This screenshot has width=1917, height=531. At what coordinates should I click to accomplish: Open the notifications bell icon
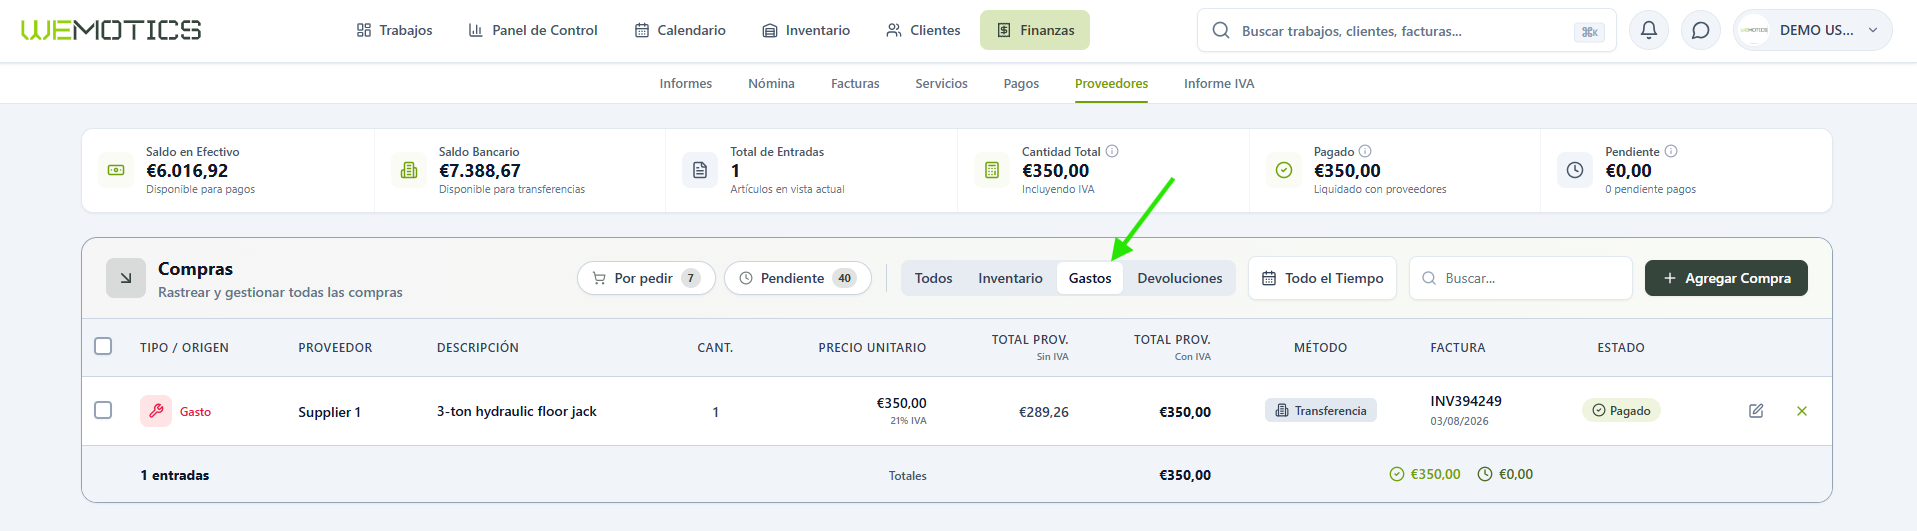(1649, 30)
